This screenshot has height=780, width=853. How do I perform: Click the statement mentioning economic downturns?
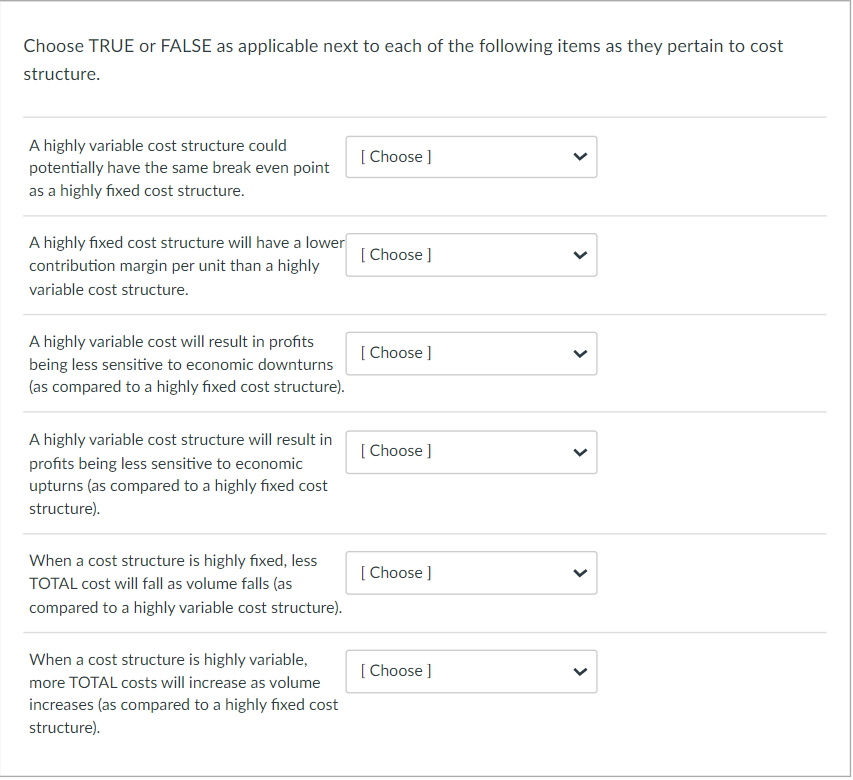pyautogui.click(x=186, y=364)
